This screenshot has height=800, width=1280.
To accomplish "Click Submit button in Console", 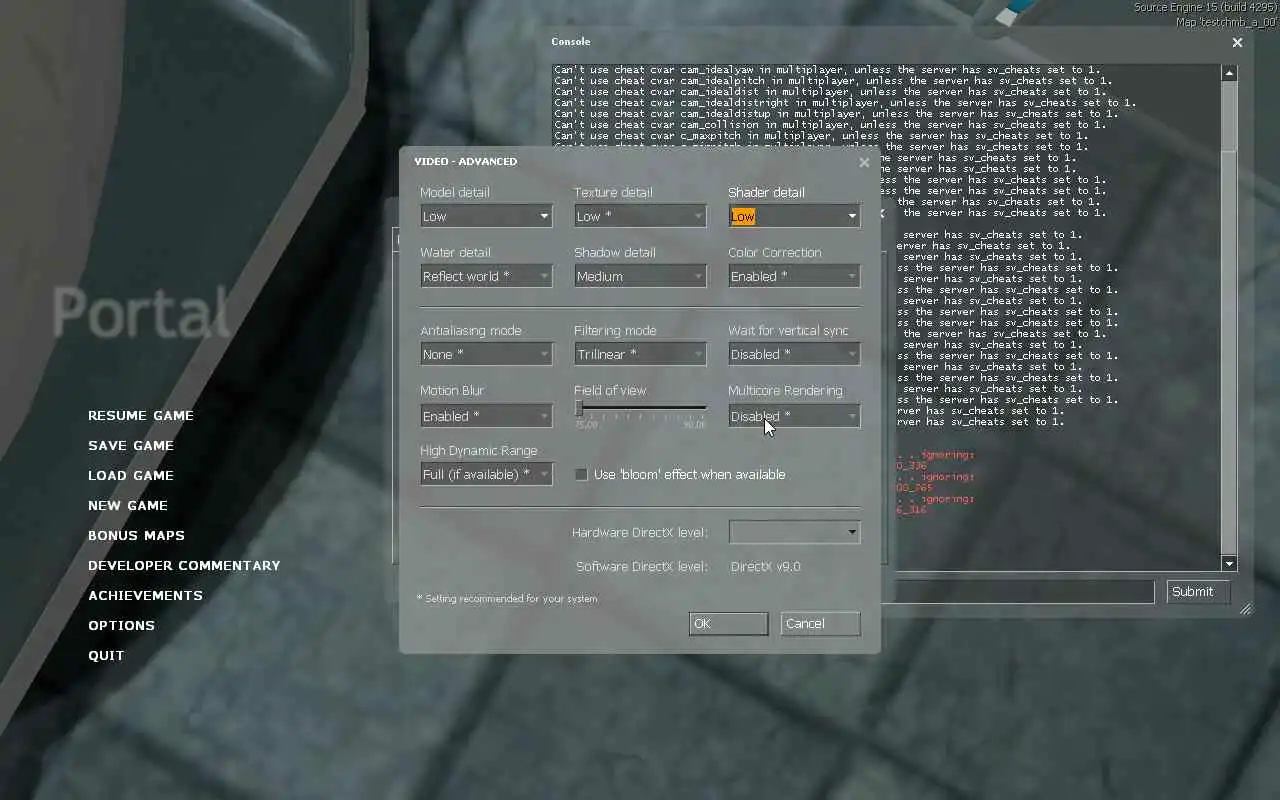I will pyautogui.click(x=1198, y=591).
